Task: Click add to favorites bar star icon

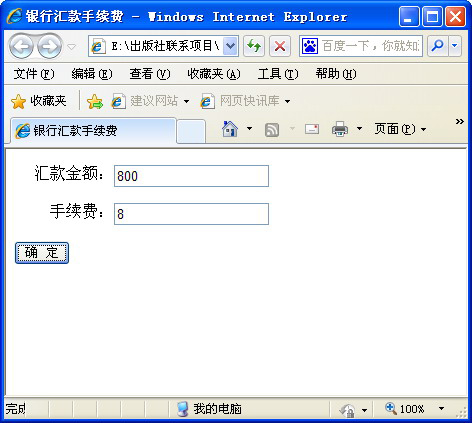Action: click(x=95, y=101)
